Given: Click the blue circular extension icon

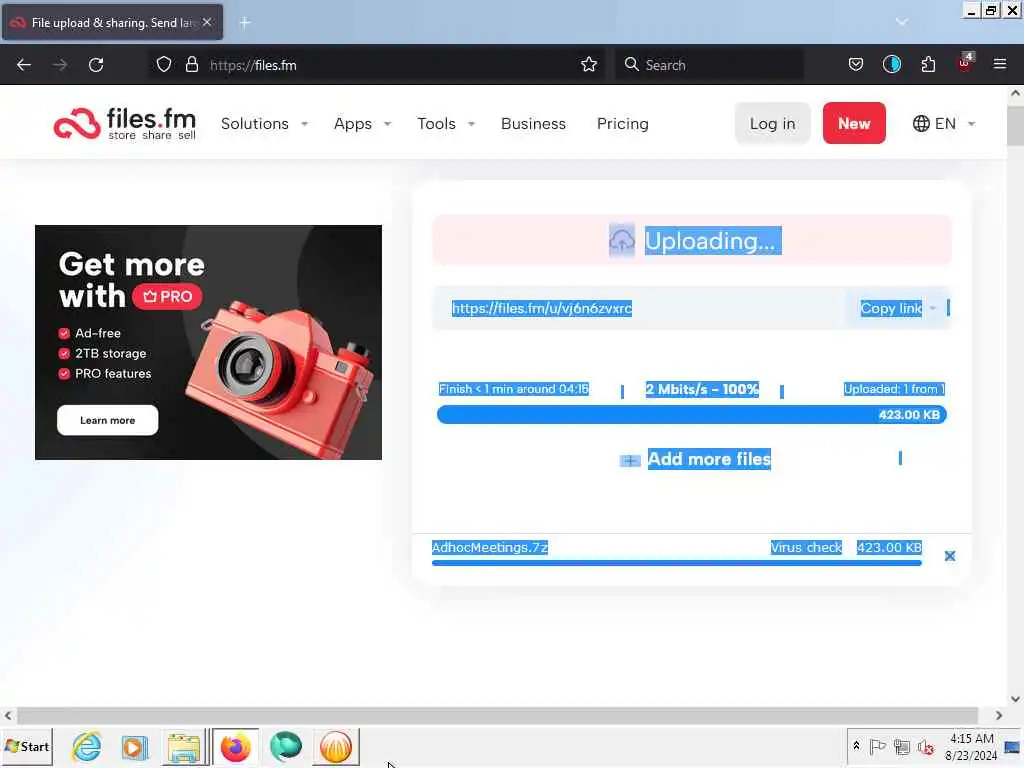Looking at the screenshot, I should 891,64.
